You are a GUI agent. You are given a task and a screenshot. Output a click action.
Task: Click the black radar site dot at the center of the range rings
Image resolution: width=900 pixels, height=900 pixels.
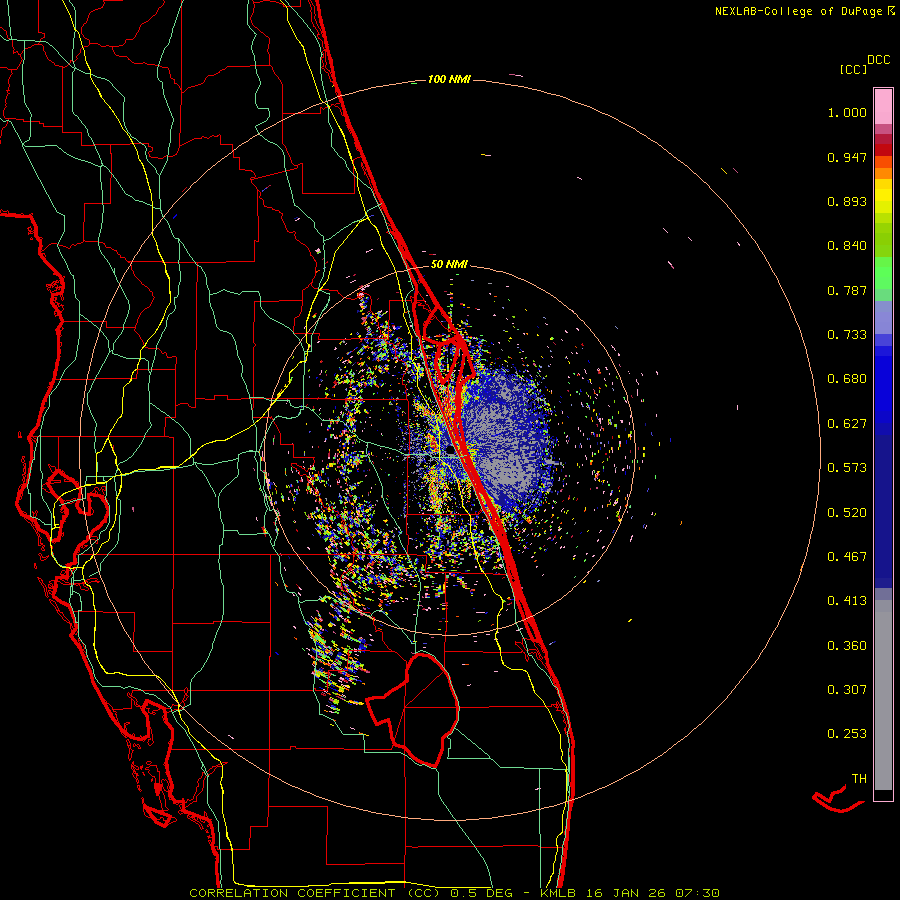point(451,449)
